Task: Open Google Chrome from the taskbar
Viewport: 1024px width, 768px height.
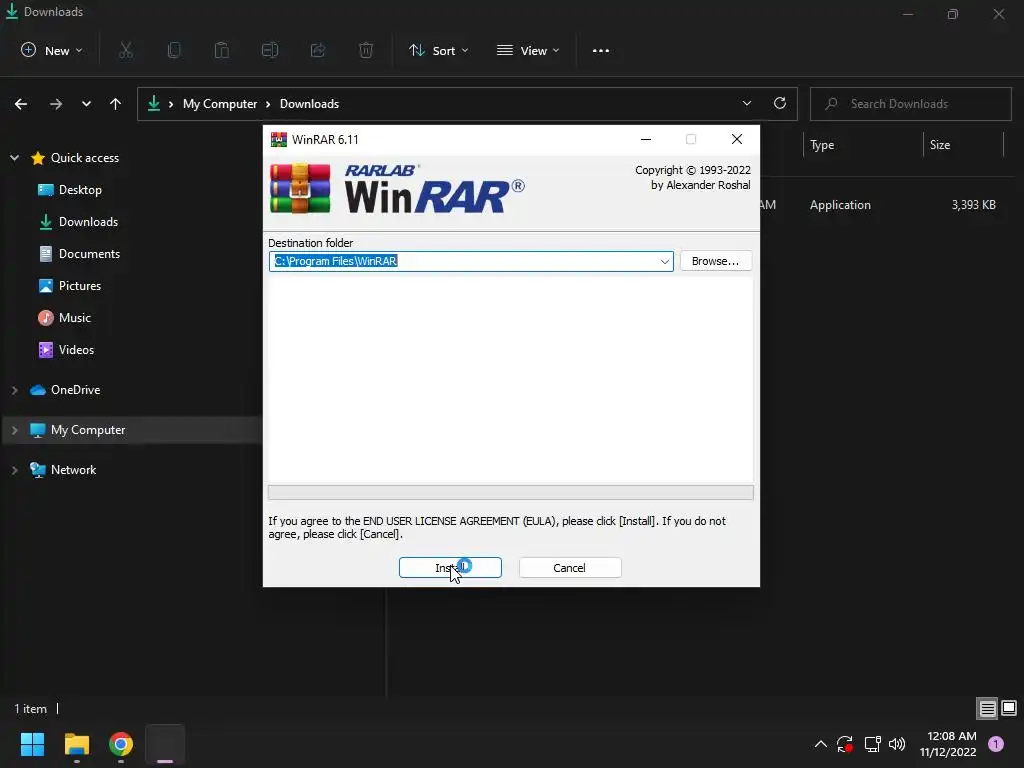Action: [x=121, y=744]
